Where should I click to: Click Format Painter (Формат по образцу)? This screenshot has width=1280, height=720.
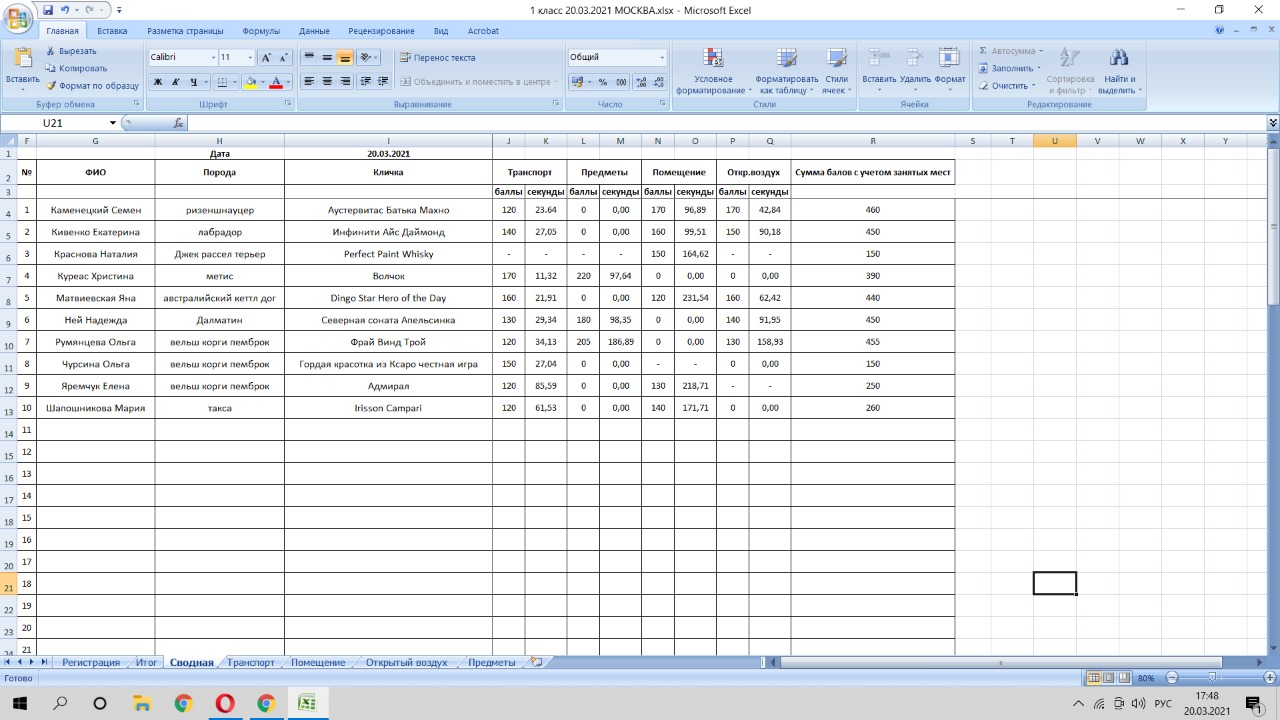[x=91, y=85]
